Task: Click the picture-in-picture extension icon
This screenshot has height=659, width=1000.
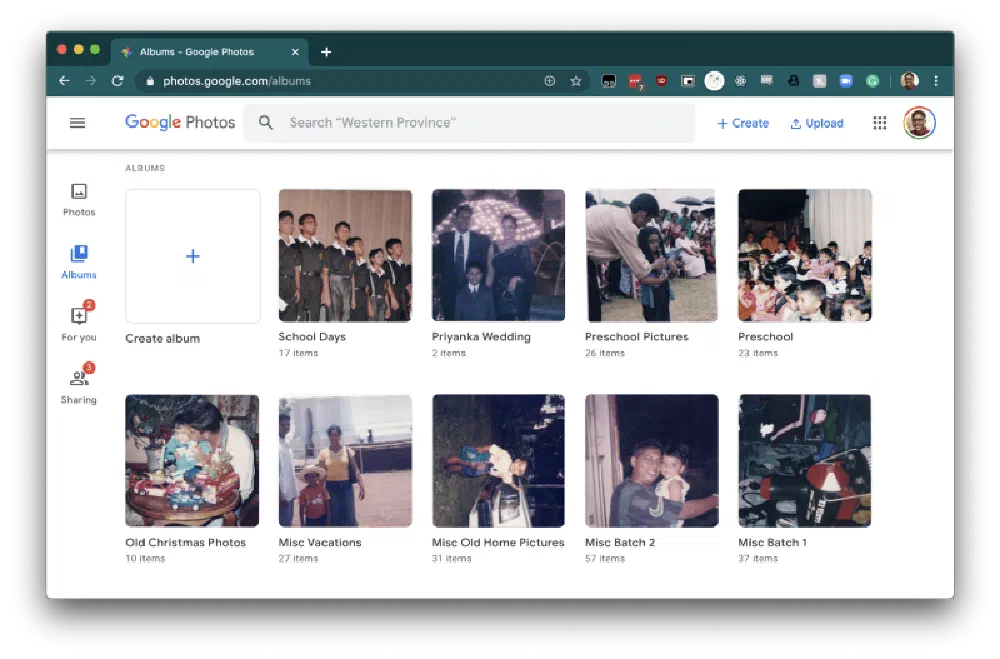Action: 688,81
